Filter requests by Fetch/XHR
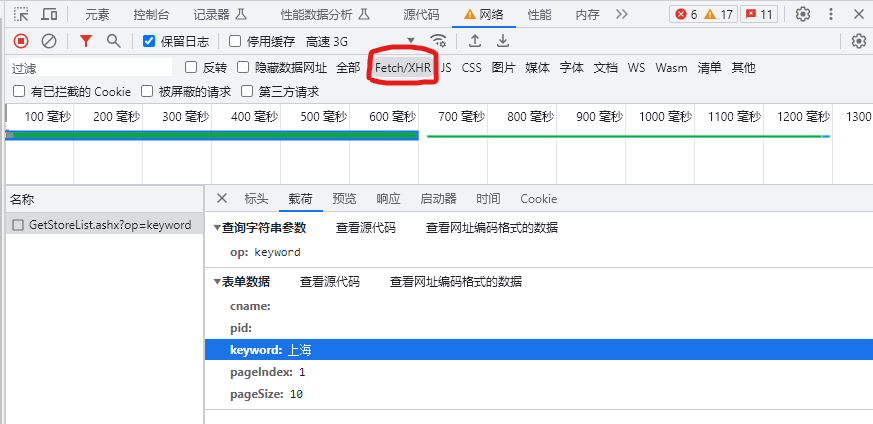873x424 pixels. coord(403,68)
